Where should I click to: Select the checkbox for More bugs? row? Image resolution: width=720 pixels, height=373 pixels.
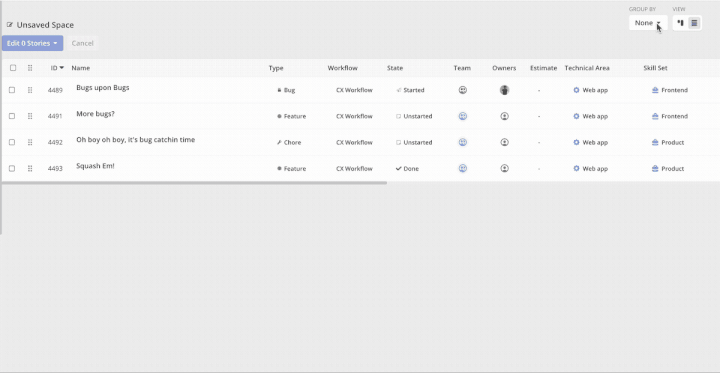[12, 116]
